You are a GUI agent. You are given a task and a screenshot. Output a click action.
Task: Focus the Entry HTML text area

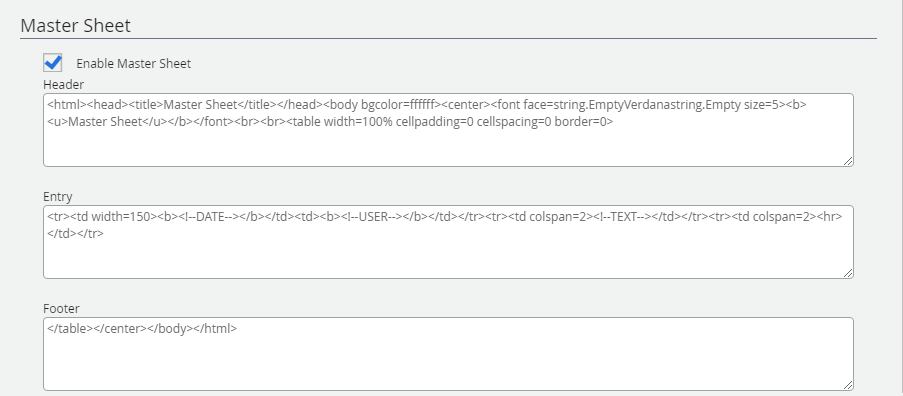pos(448,242)
